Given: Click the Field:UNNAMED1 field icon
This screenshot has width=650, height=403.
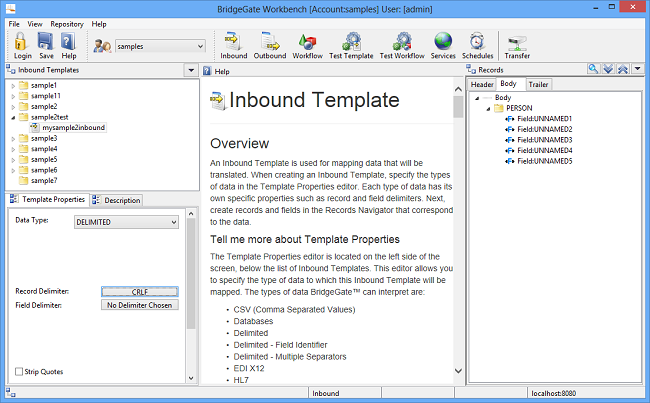Looking at the screenshot, I should (509, 119).
